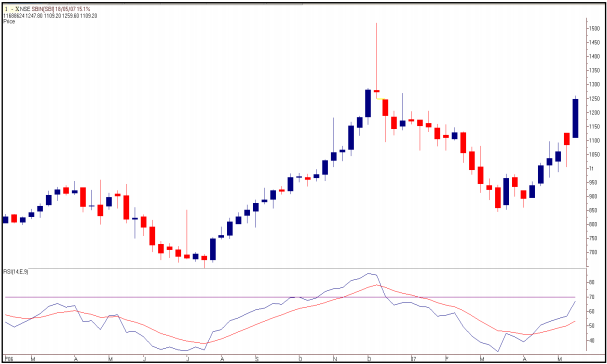Select the latest tall blue candle near 1250
Image resolution: width=607 pixels, height=364 pixels.
click(x=576, y=118)
